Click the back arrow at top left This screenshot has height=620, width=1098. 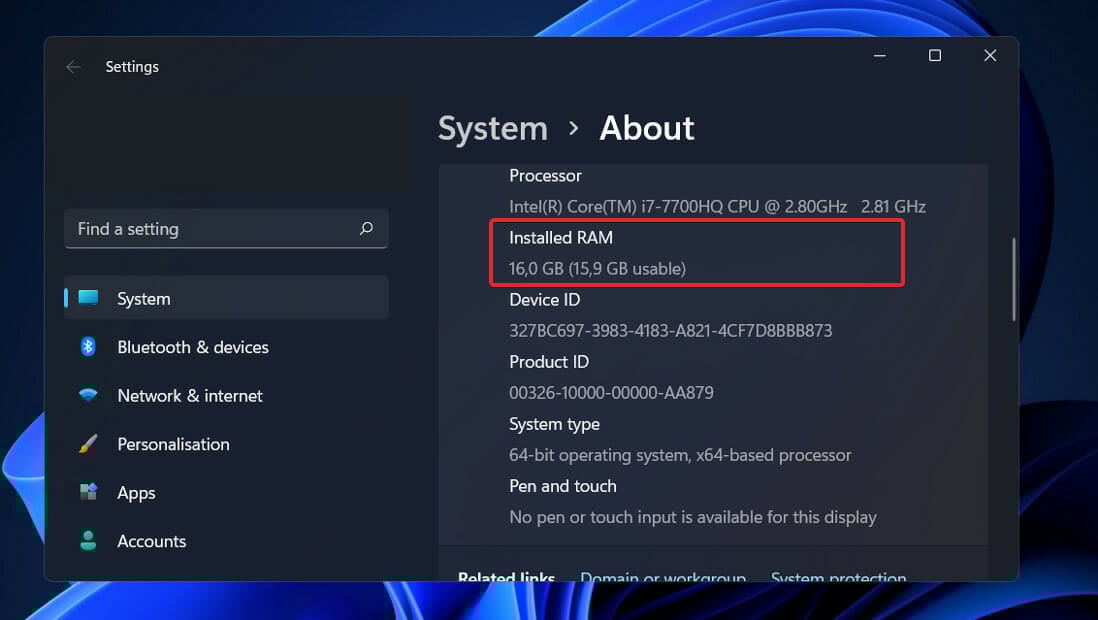pos(73,66)
